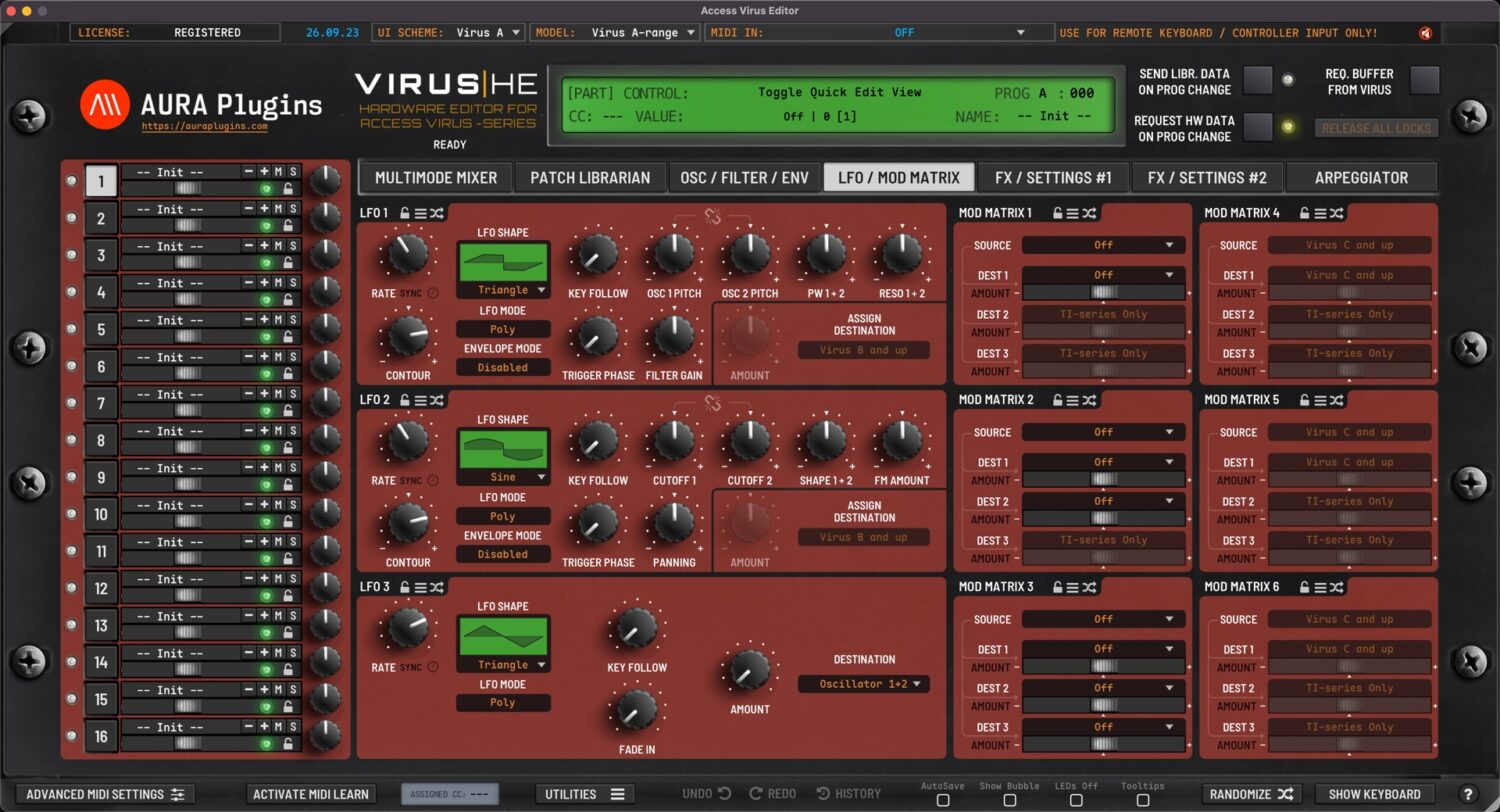Image resolution: width=1500 pixels, height=812 pixels.
Task: Open Mod Matrix 1 Source dropdown
Action: 1103,245
